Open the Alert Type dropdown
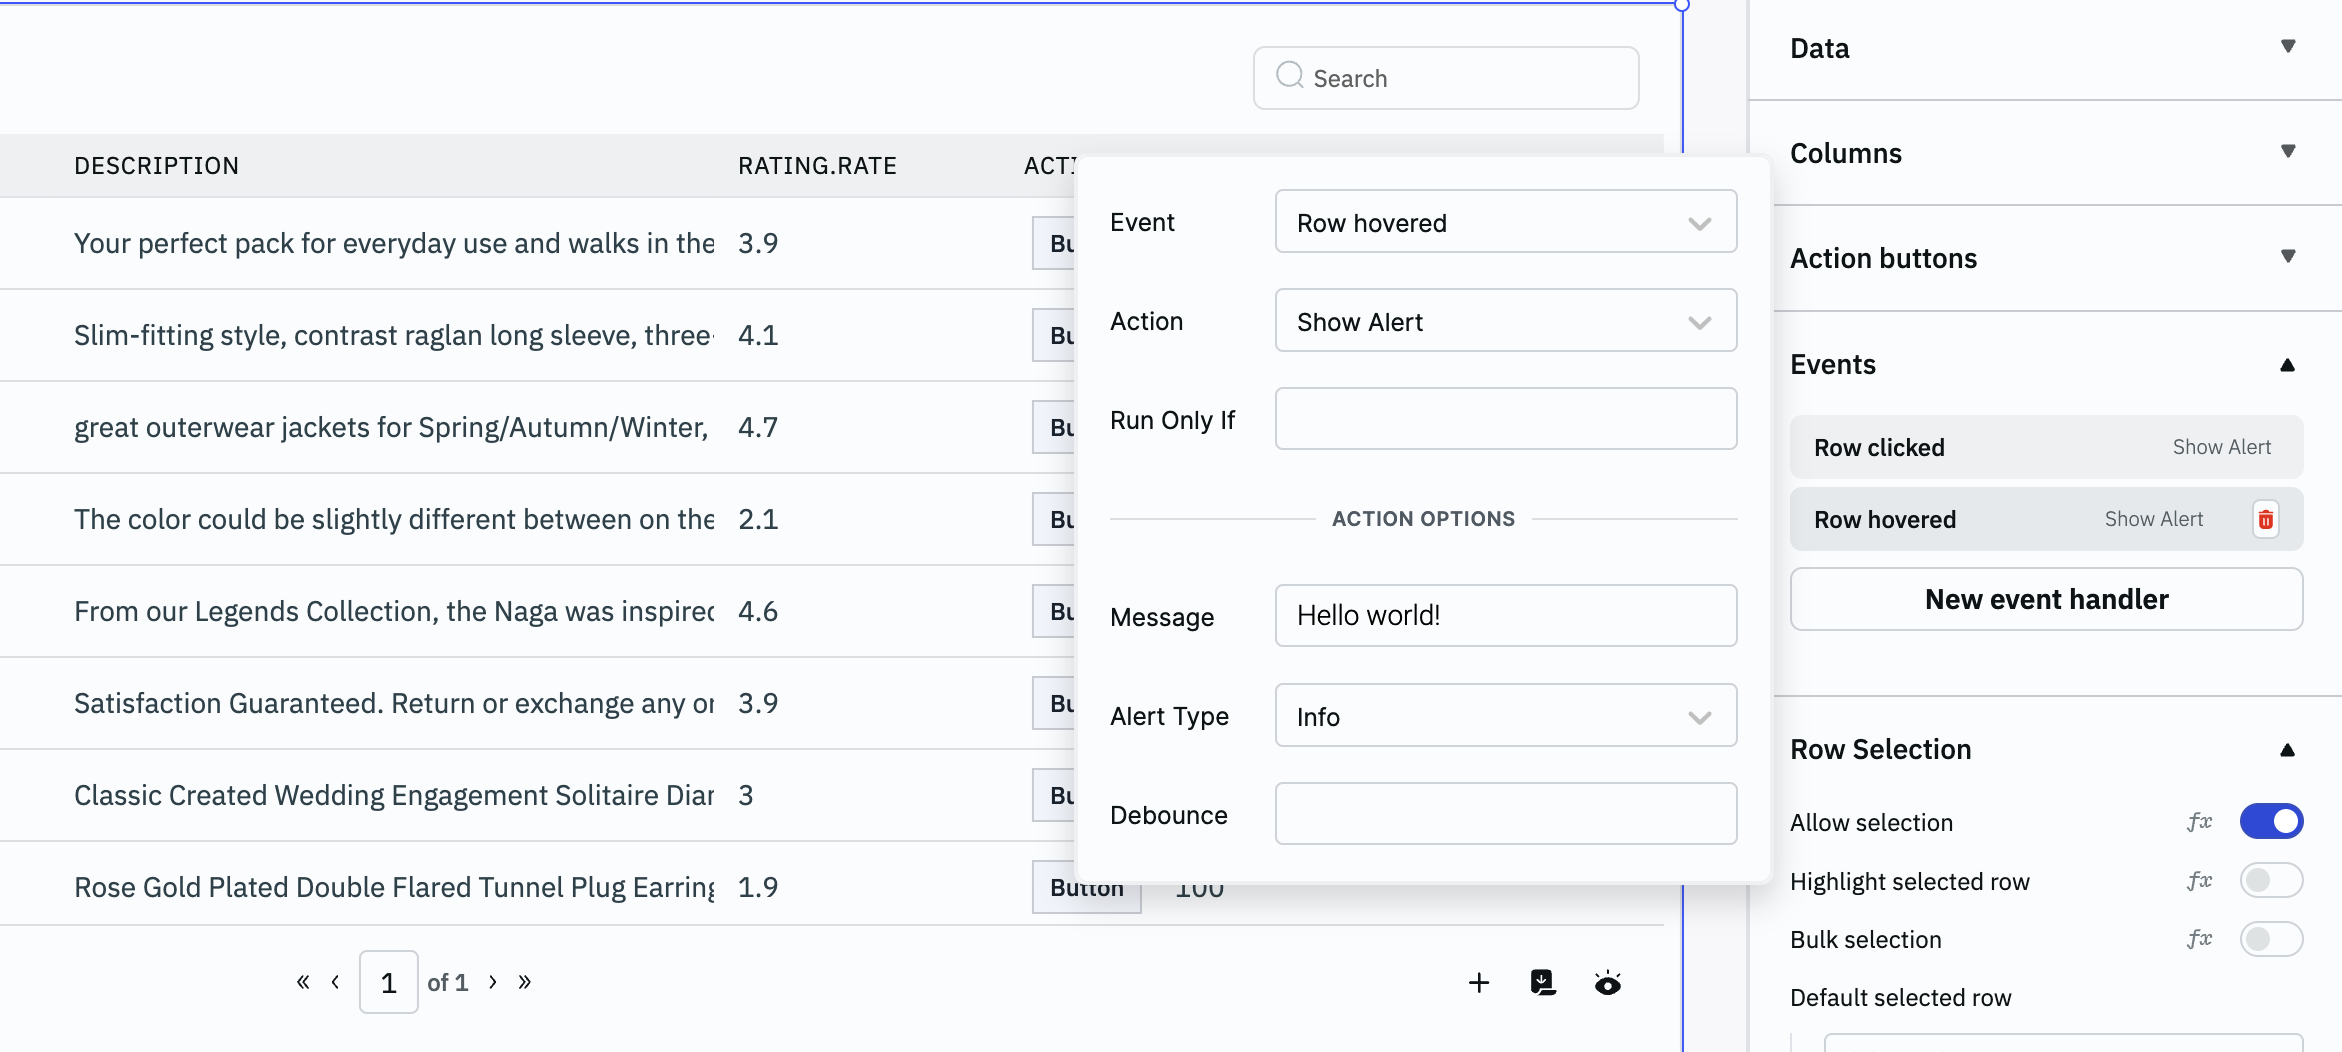The image size is (2342, 1052). click(x=1505, y=716)
